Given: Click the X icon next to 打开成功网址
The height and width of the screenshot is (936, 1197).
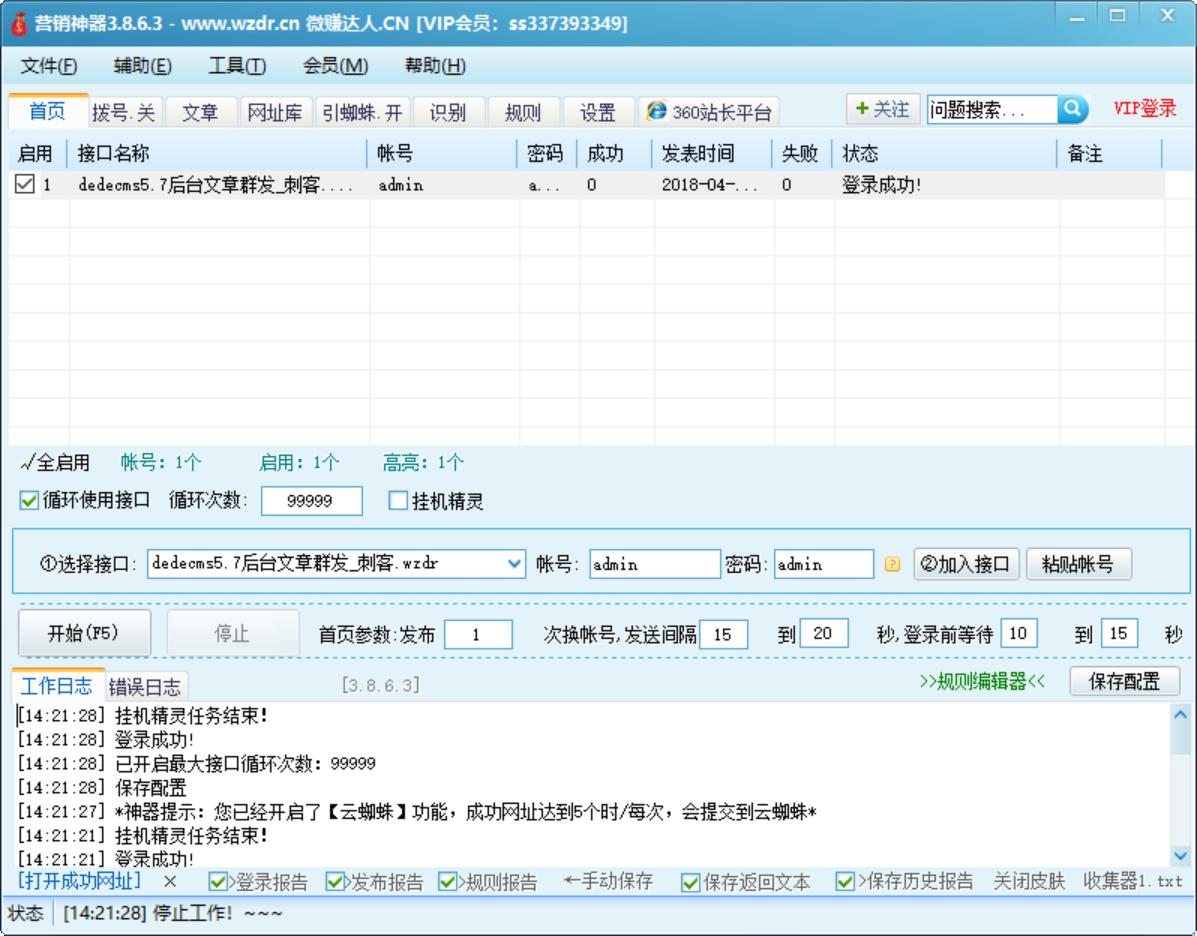Looking at the screenshot, I should (169, 881).
